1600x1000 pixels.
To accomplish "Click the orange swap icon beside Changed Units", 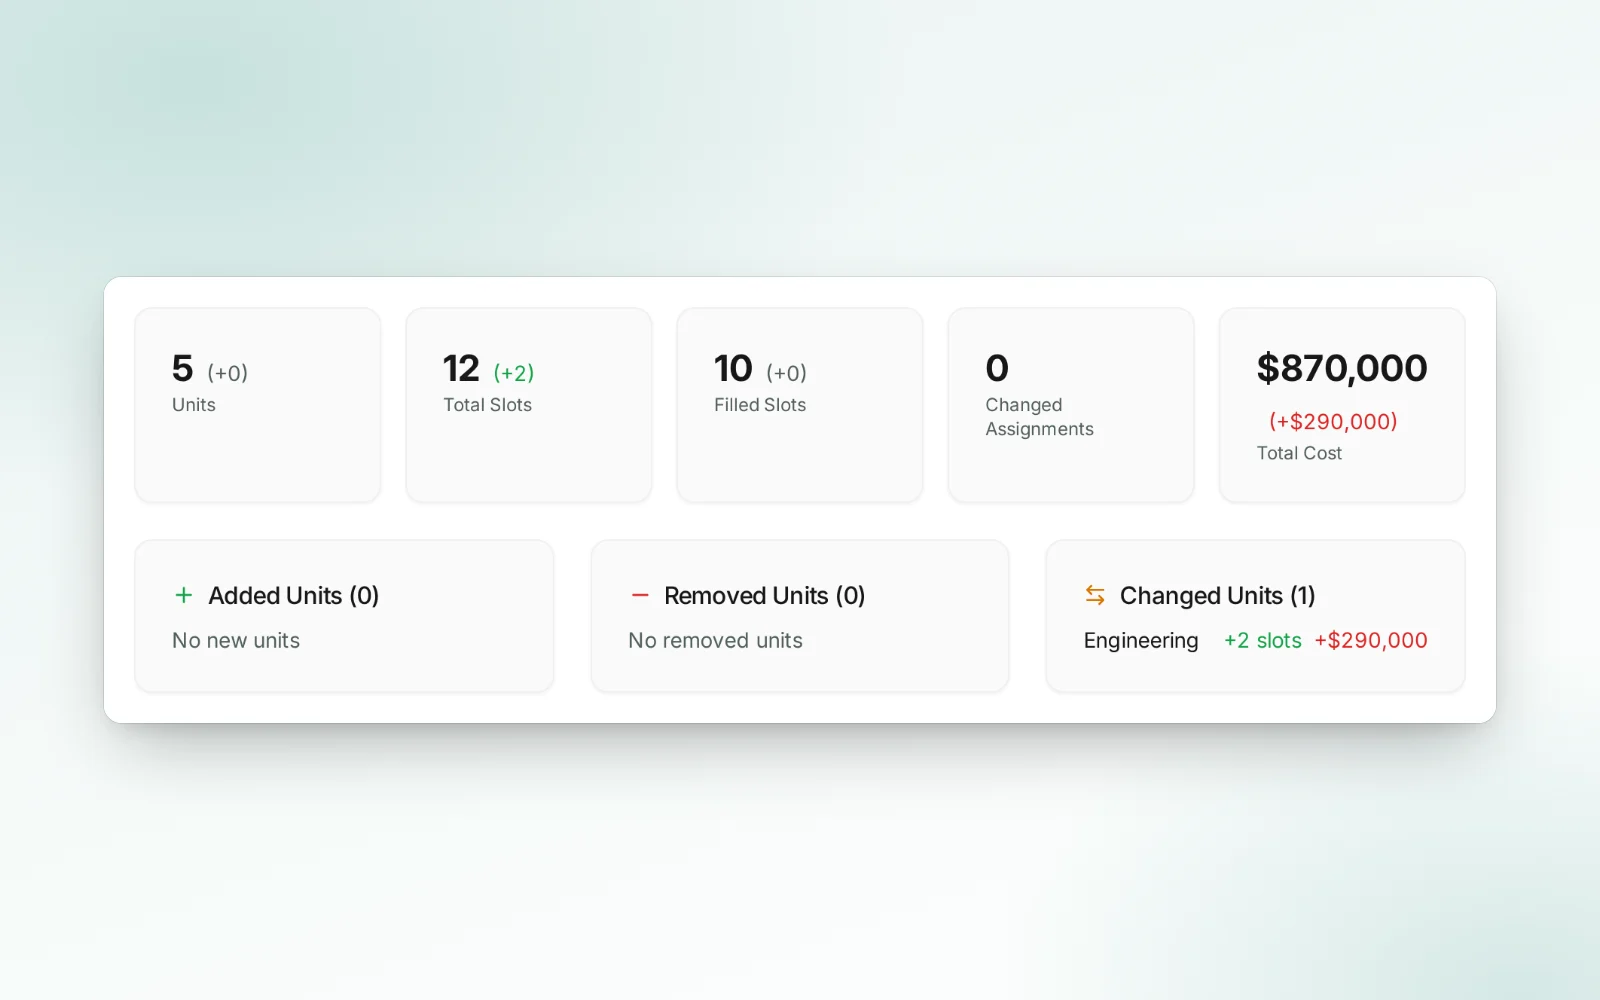I will pos(1095,595).
